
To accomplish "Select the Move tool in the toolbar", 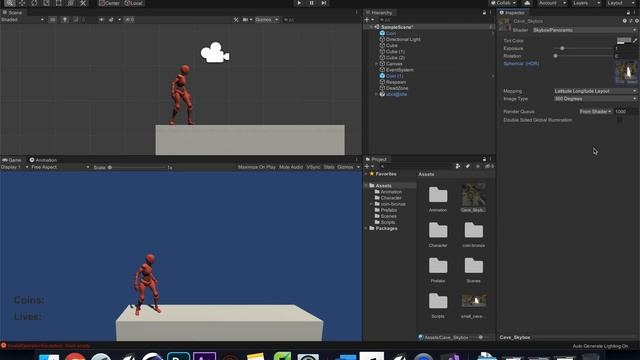I will (22, 3).
